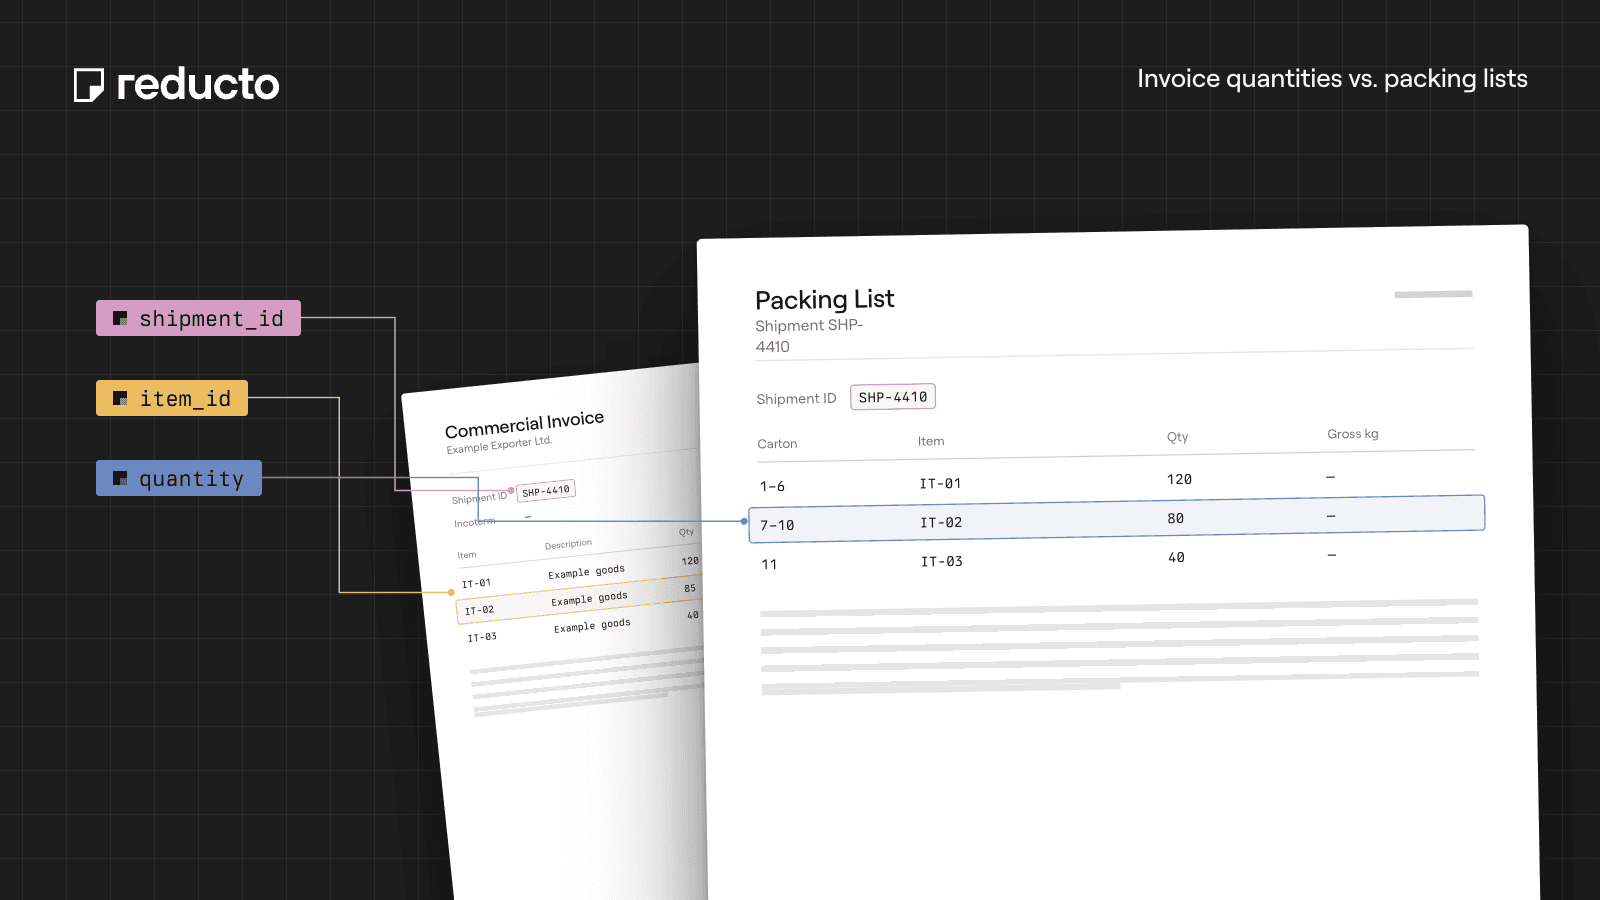Click item cell 'IT-02' on the Packing List
Image resolution: width=1600 pixels, height=900 pixels.
click(x=941, y=523)
